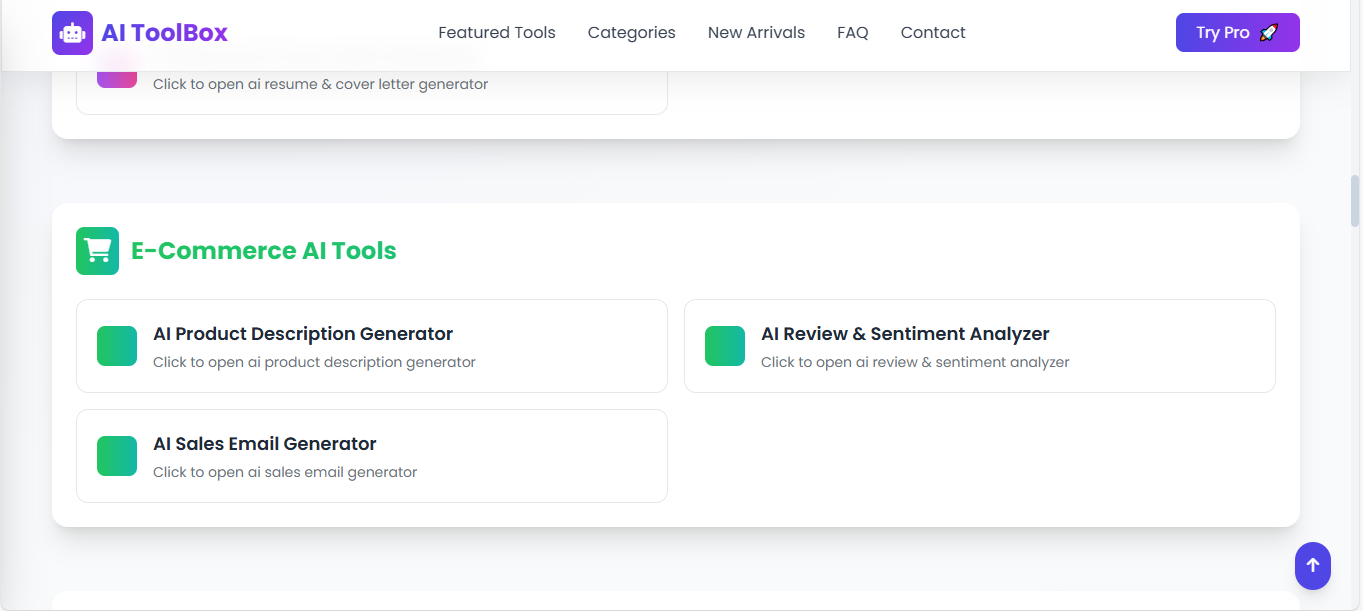Open New Arrivals in navigation
The height and width of the screenshot is (611, 1363).
point(756,33)
